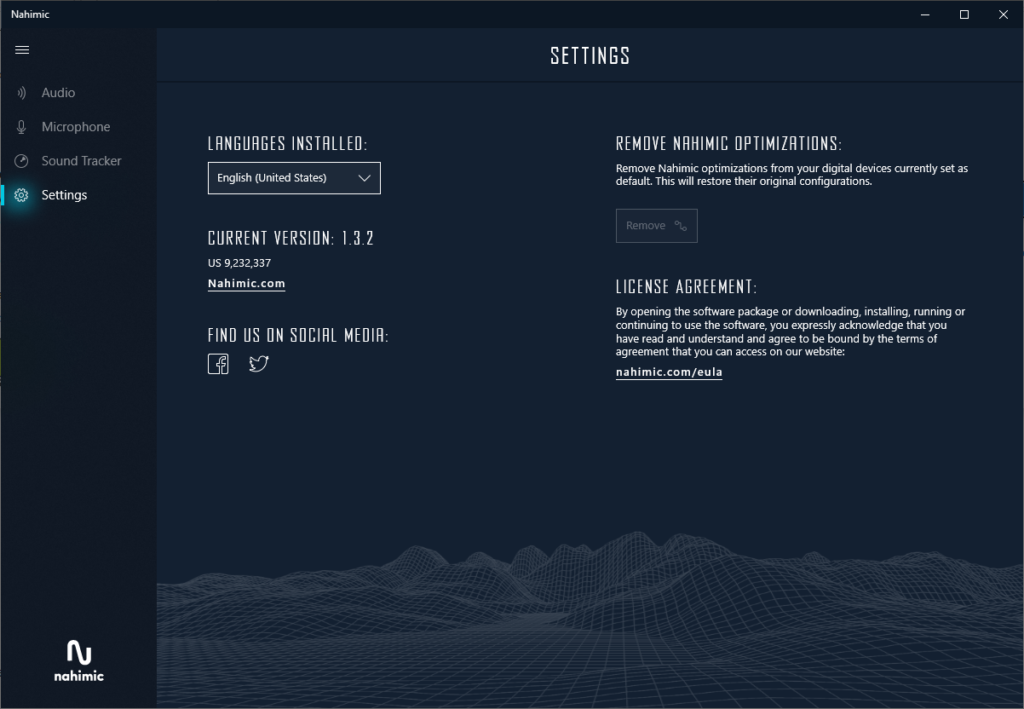Click the link icon inside Remove button
The height and width of the screenshot is (709, 1024).
click(x=681, y=226)
